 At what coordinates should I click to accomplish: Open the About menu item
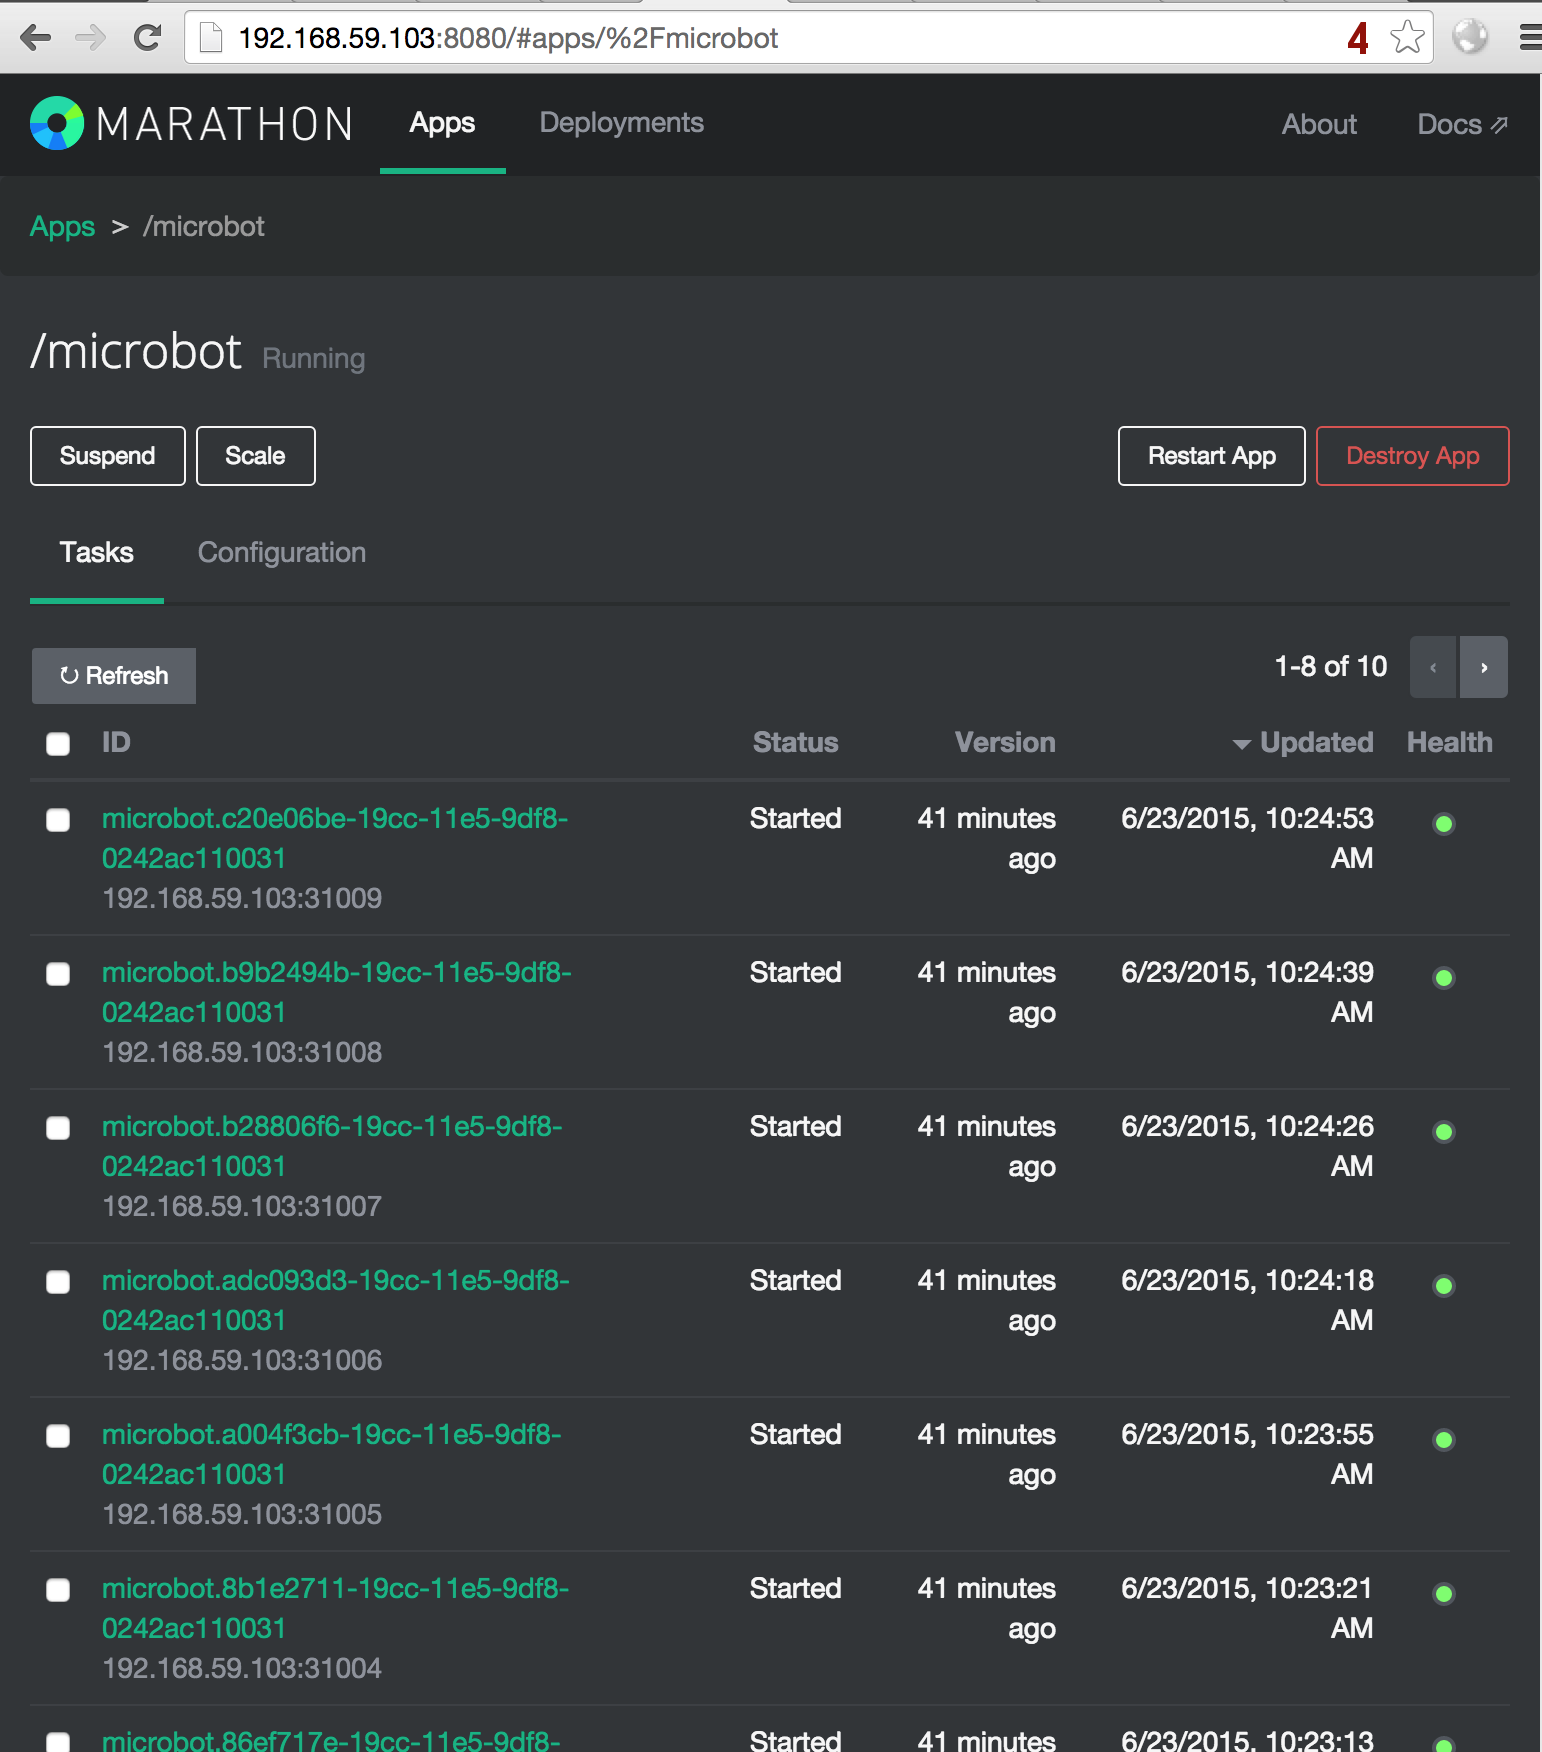(1319, 124)
